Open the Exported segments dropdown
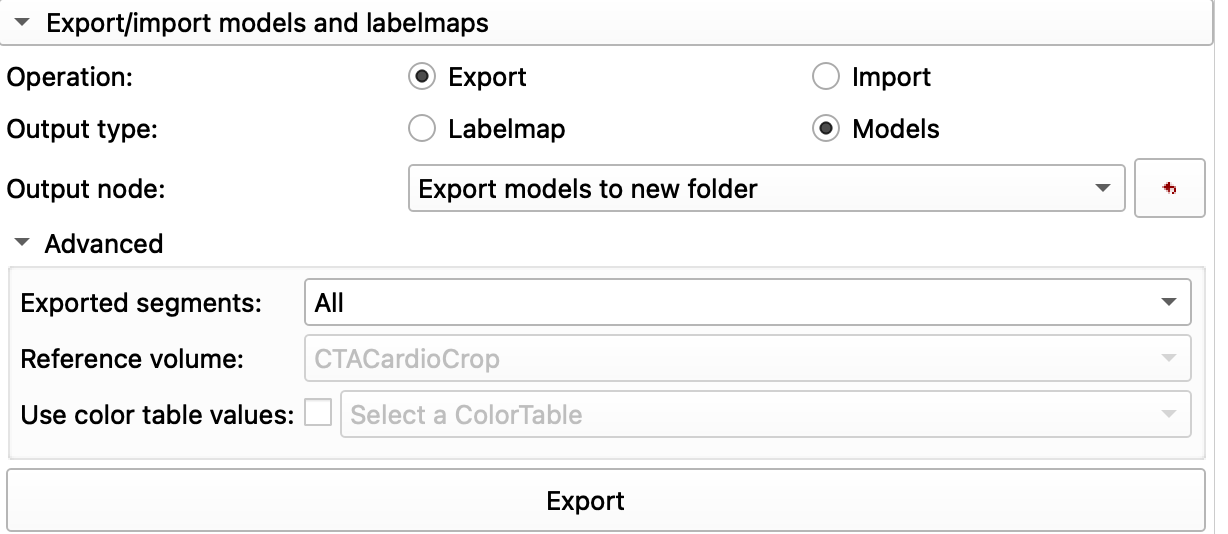Viewport: 1228px width, 534px height. click(747, 302)
